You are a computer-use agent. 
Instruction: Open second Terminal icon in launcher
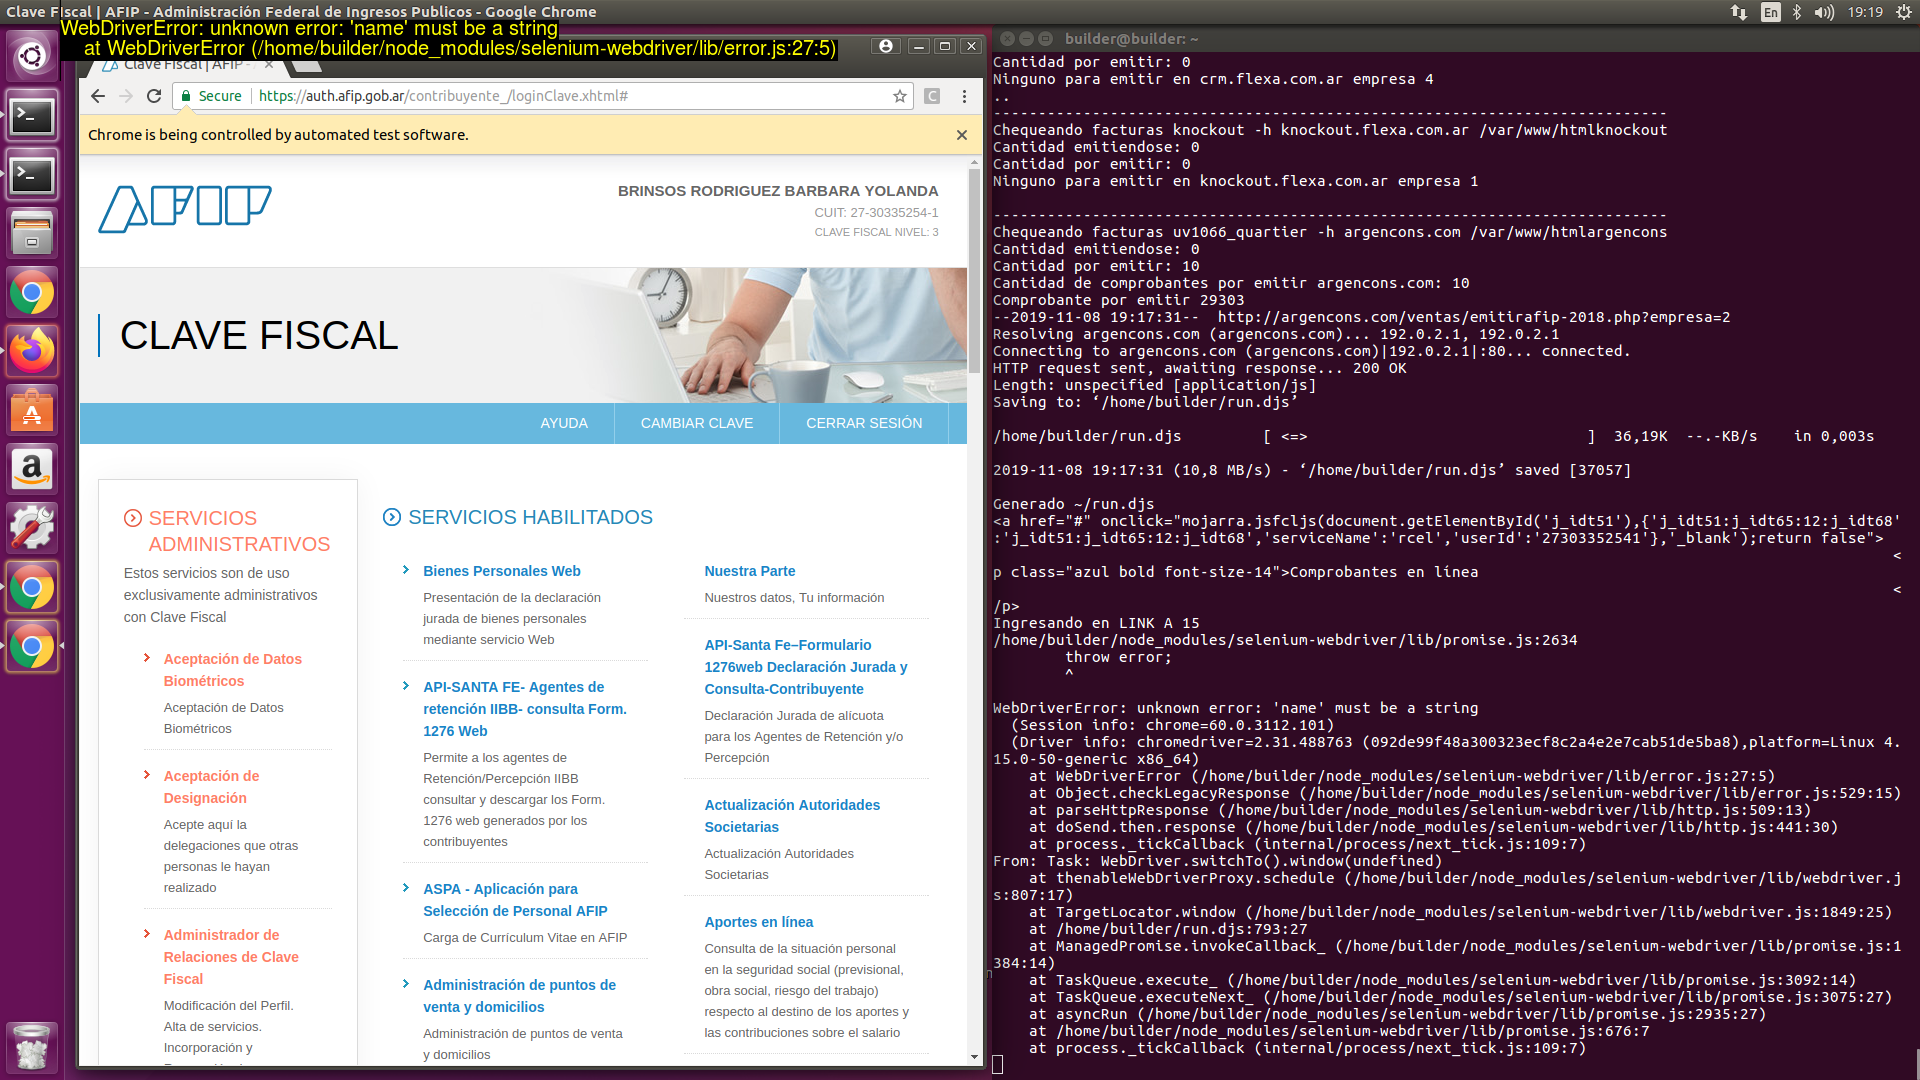tap(32, 176)
